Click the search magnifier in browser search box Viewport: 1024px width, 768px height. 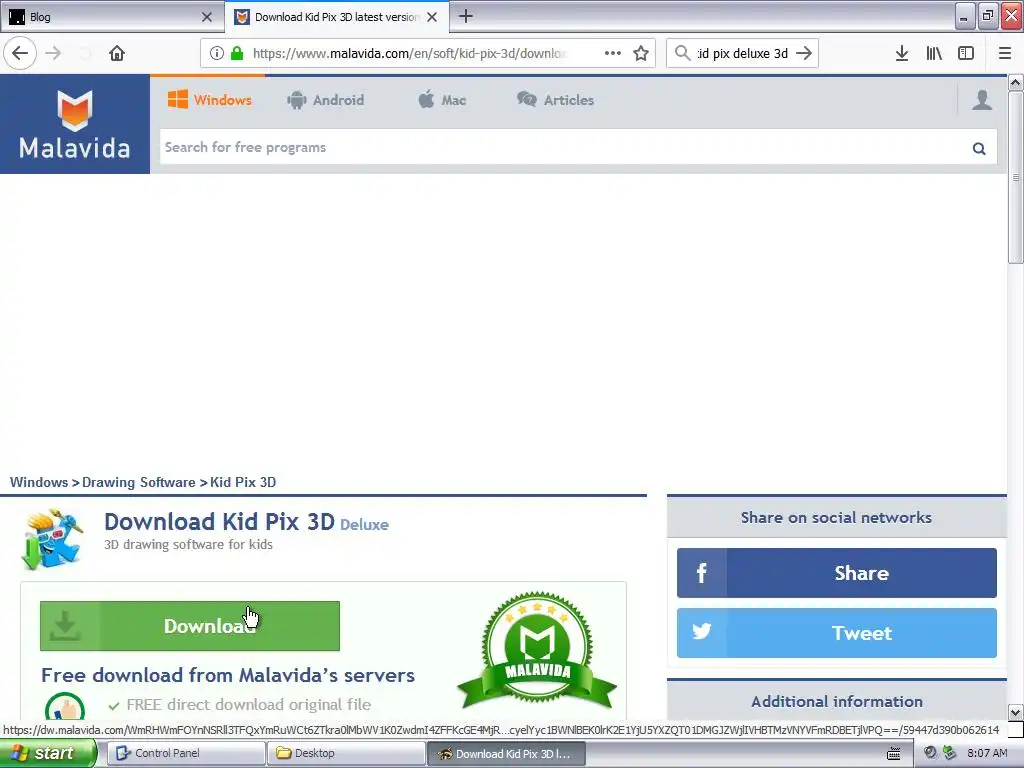pyautogui.click(x=682, y=54)
